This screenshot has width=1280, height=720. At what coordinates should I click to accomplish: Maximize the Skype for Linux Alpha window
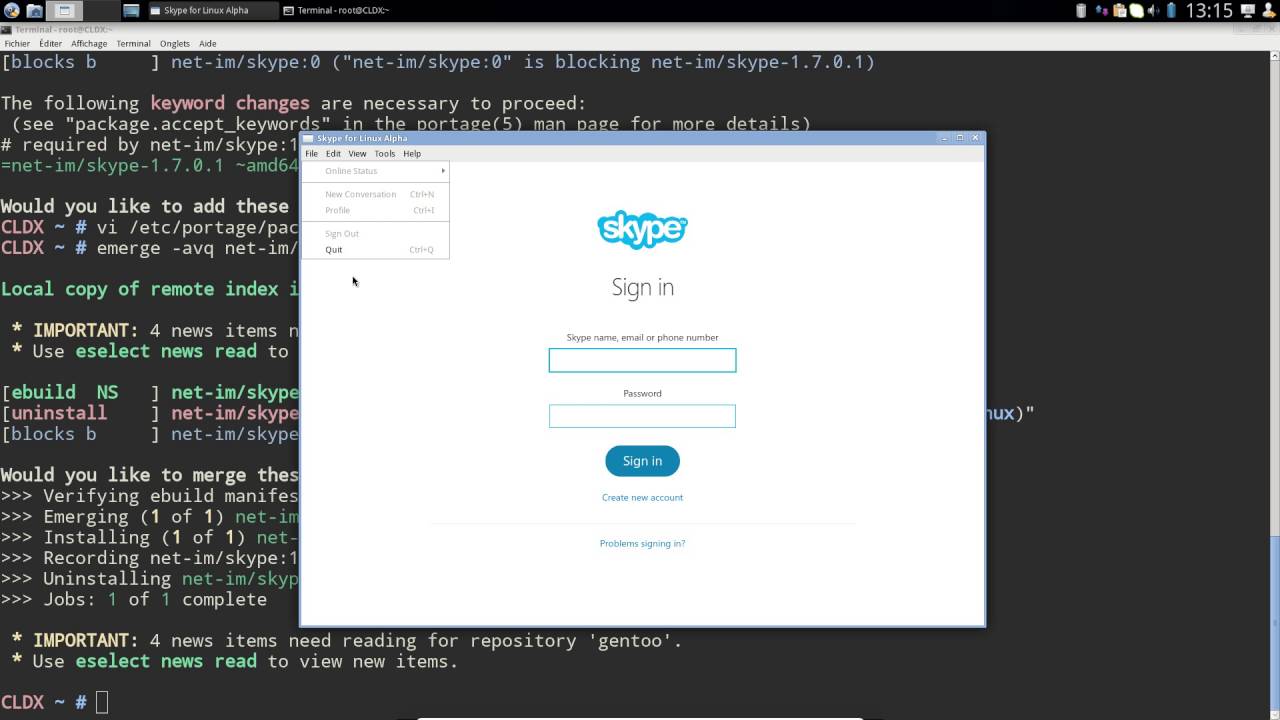[x=960, y=138]
